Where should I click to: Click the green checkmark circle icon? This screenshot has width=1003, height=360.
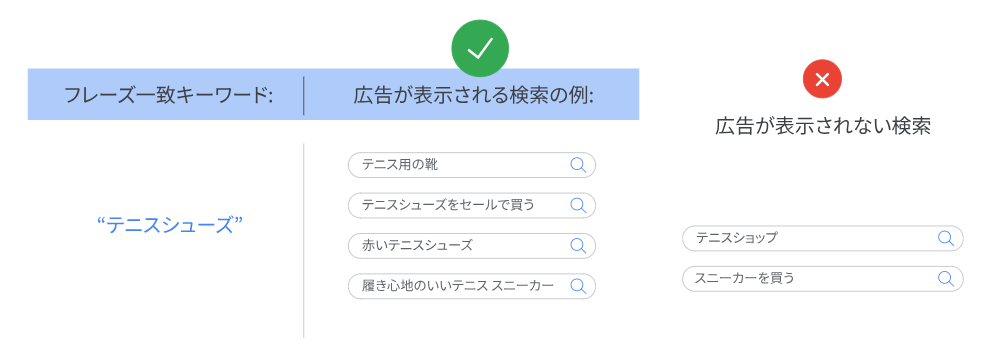click(480, 49)
